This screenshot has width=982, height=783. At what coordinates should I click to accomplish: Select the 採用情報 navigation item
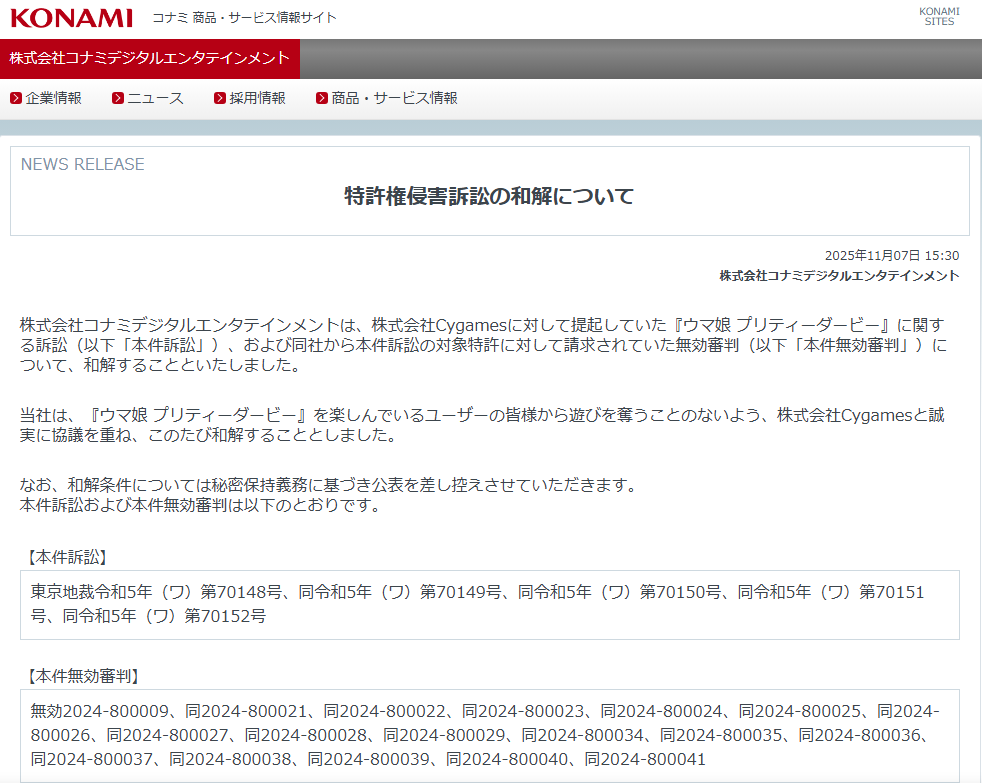click(257, 98)
